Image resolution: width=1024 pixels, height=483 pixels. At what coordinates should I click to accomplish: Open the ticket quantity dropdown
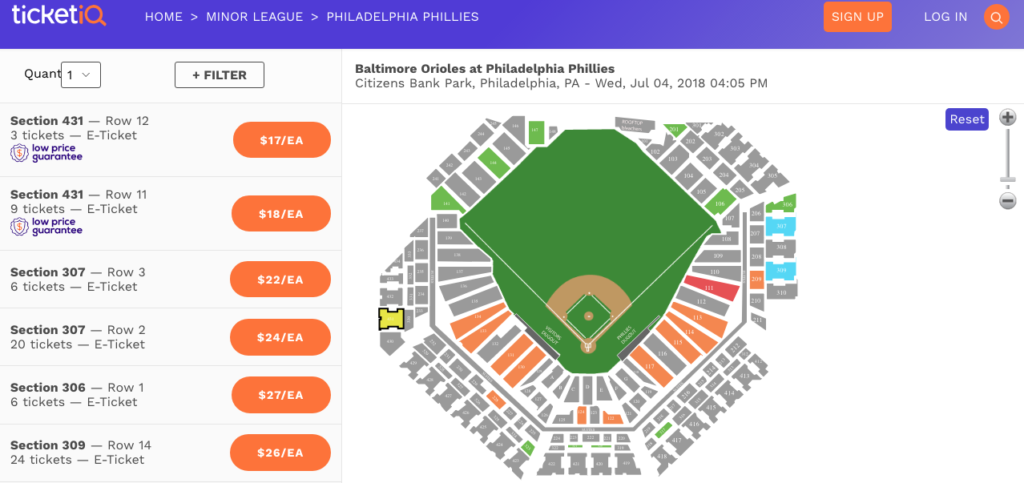coord(81,75)
